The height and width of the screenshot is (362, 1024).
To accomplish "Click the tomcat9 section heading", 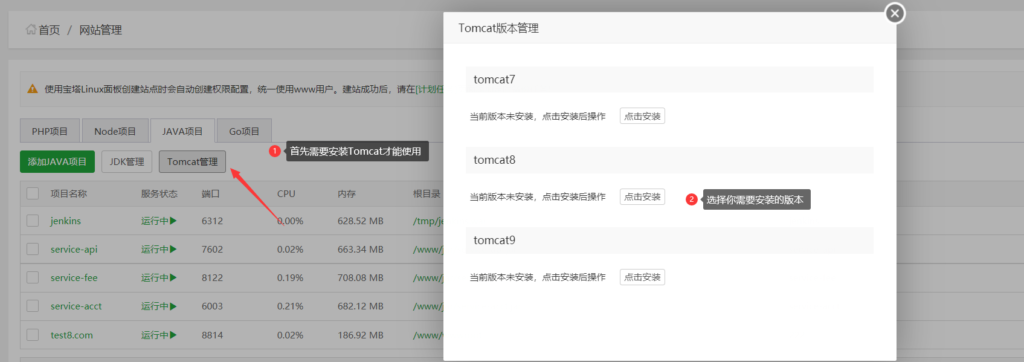I will pos(495,240).
